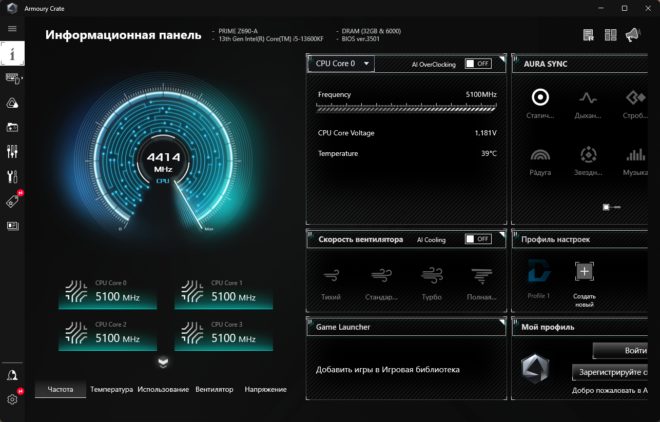This screenshot has height=422, width=660.
Task: Toggle the AI Cooling switch
Action: click(478, 239)
